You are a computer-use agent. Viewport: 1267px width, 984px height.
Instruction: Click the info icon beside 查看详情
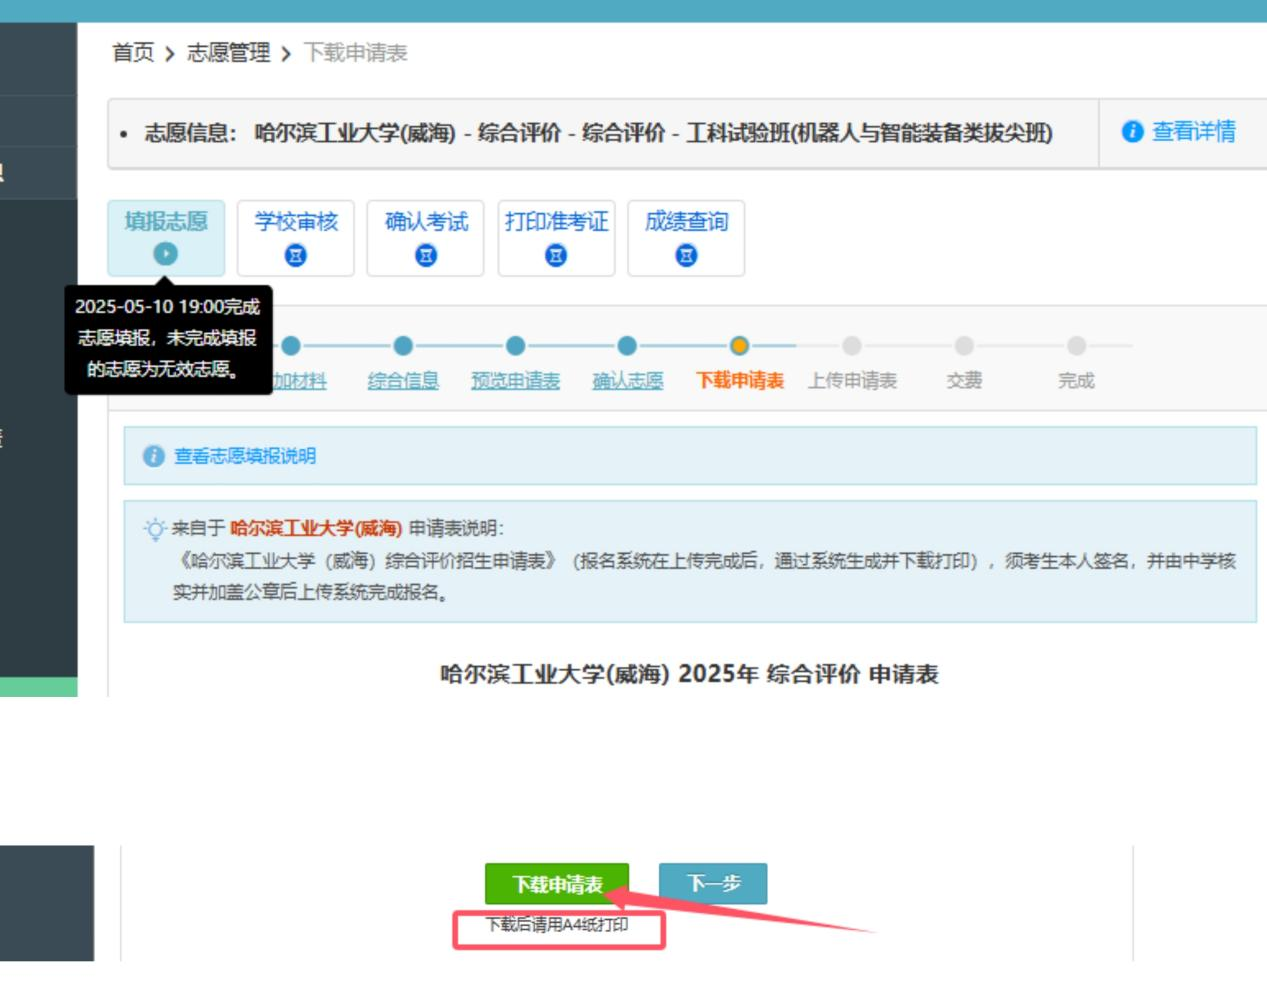click(x=1132, y=132)
